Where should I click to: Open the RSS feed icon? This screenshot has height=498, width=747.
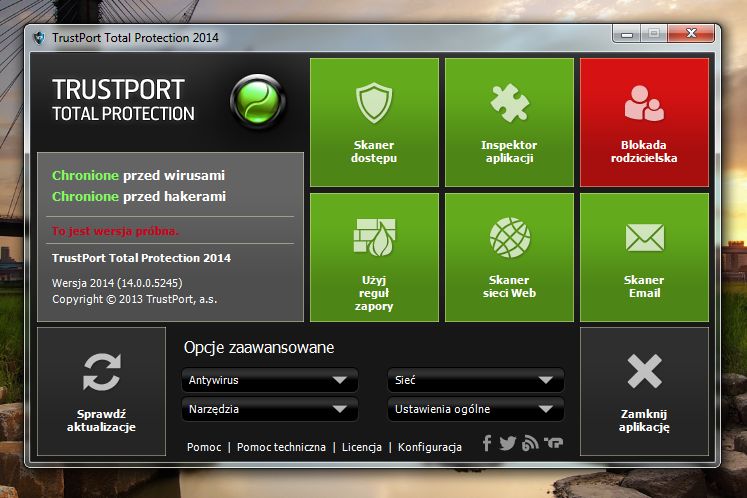530,443
